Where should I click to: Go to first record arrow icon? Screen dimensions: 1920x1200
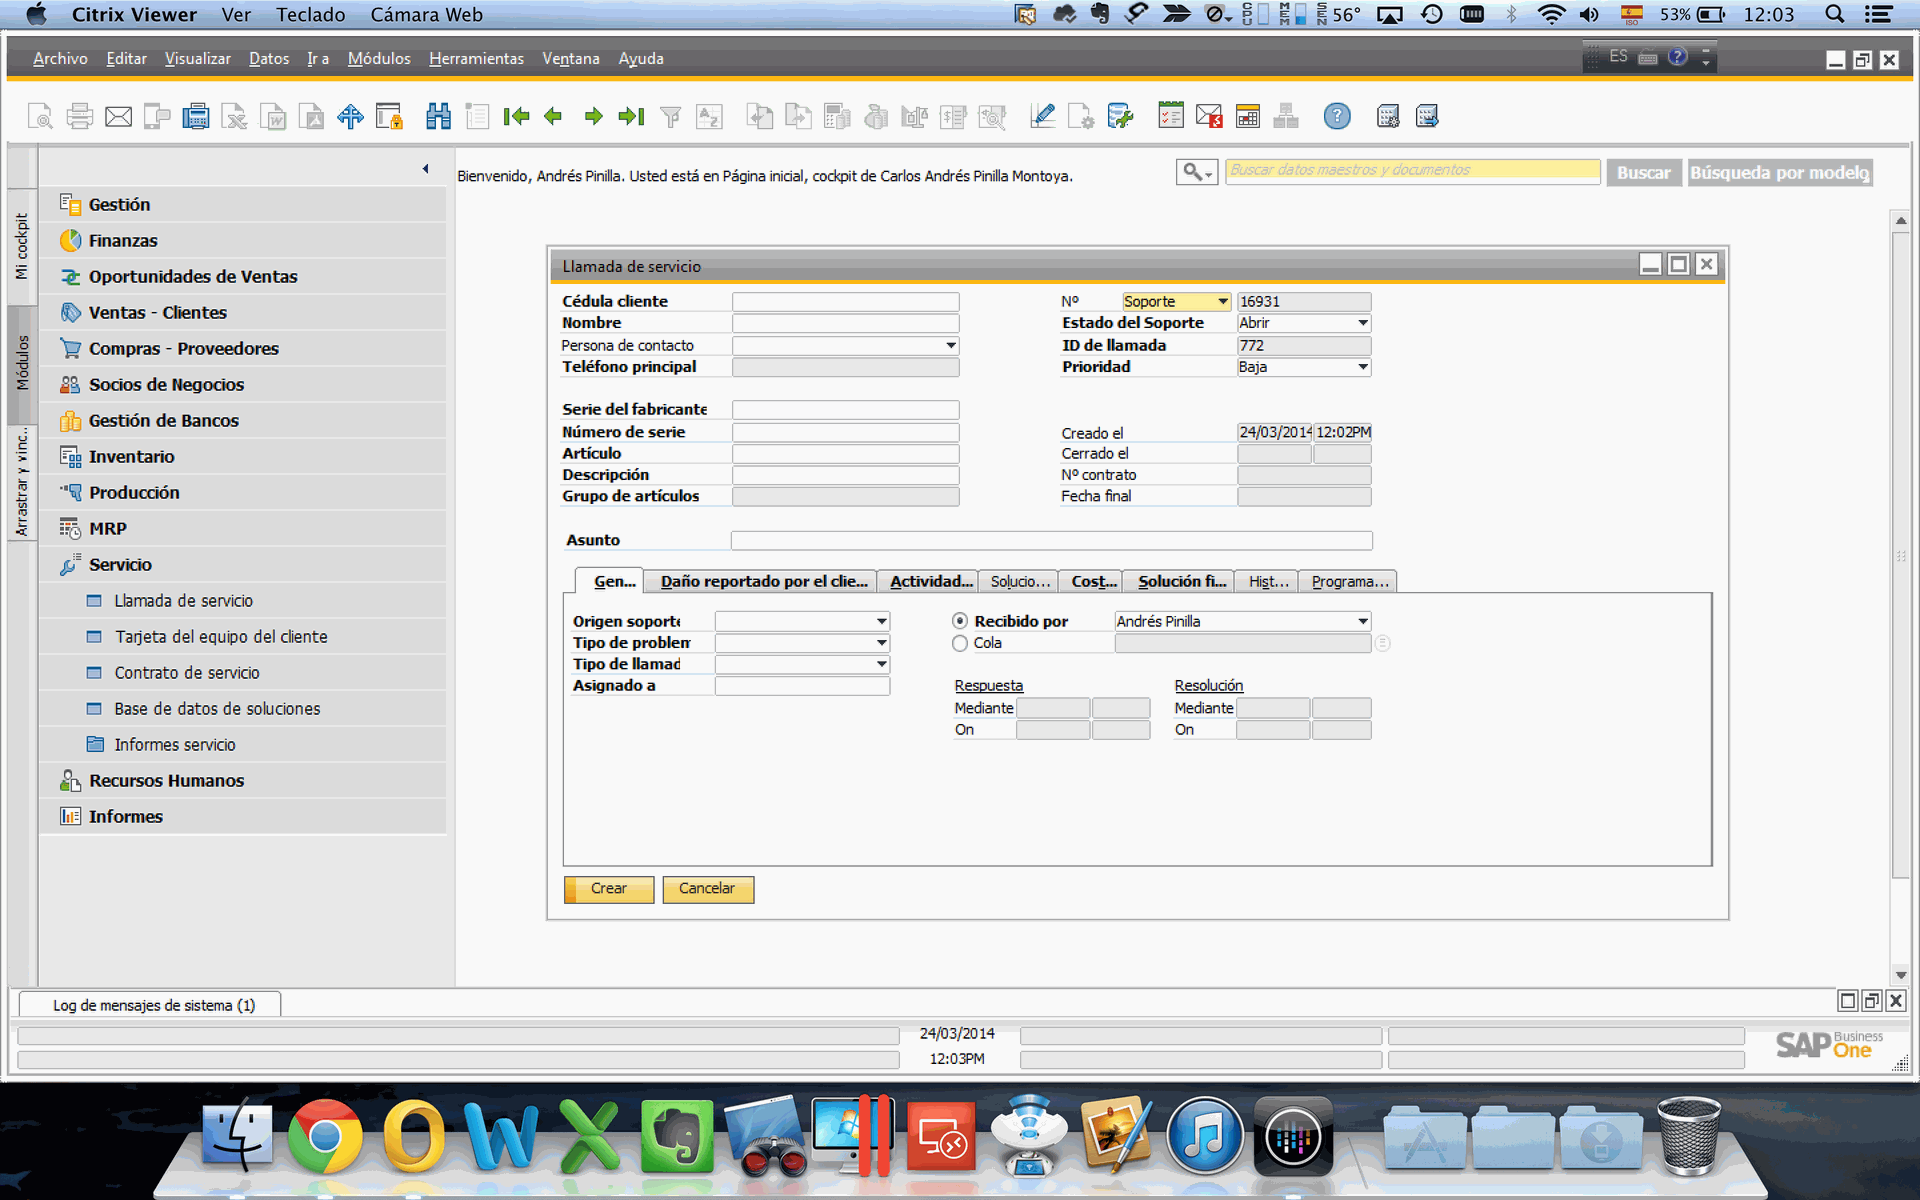coord(516,117)
